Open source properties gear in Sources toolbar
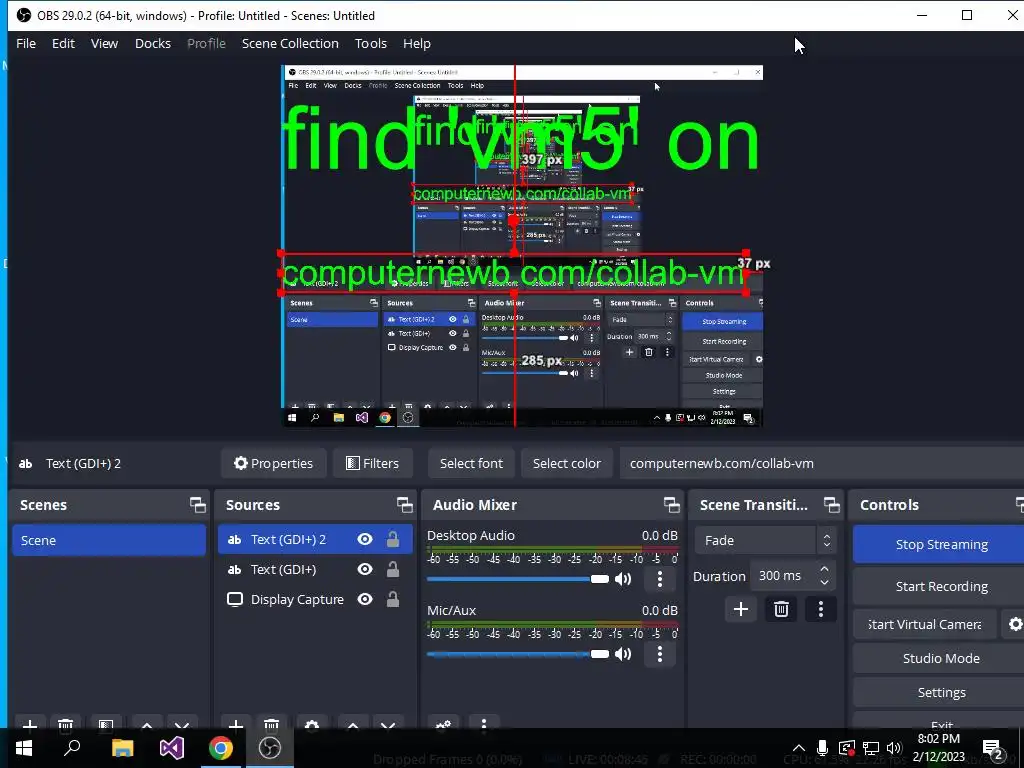 312,724
